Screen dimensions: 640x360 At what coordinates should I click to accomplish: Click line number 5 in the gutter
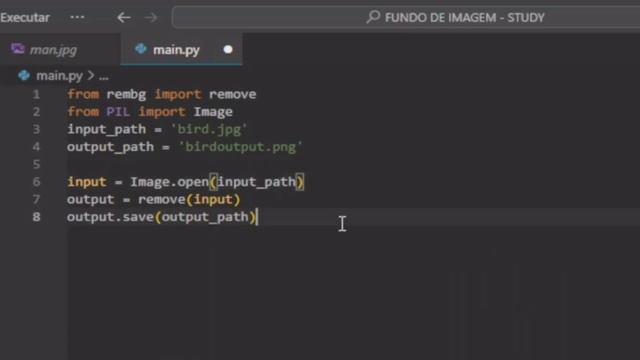coord(36,164)
